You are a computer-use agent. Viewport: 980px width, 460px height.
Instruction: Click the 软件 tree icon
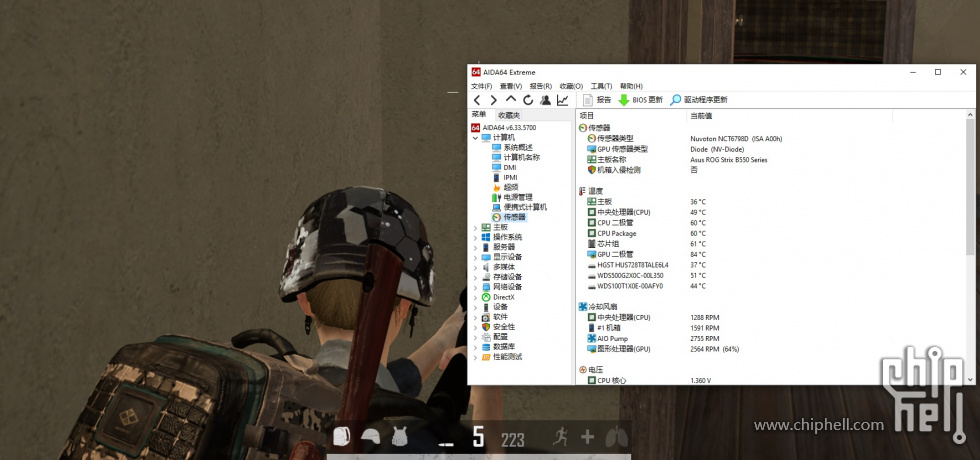[x=486, y=317]
